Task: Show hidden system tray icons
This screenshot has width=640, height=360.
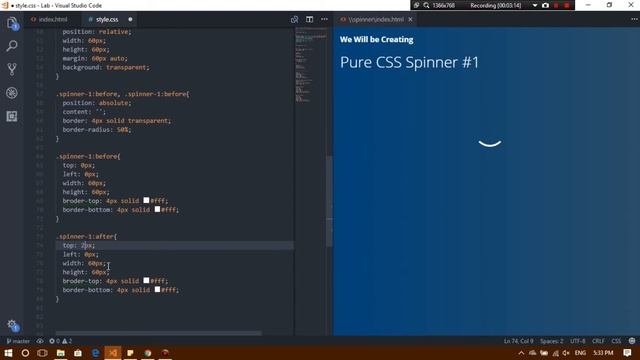Action: (521, 353)
